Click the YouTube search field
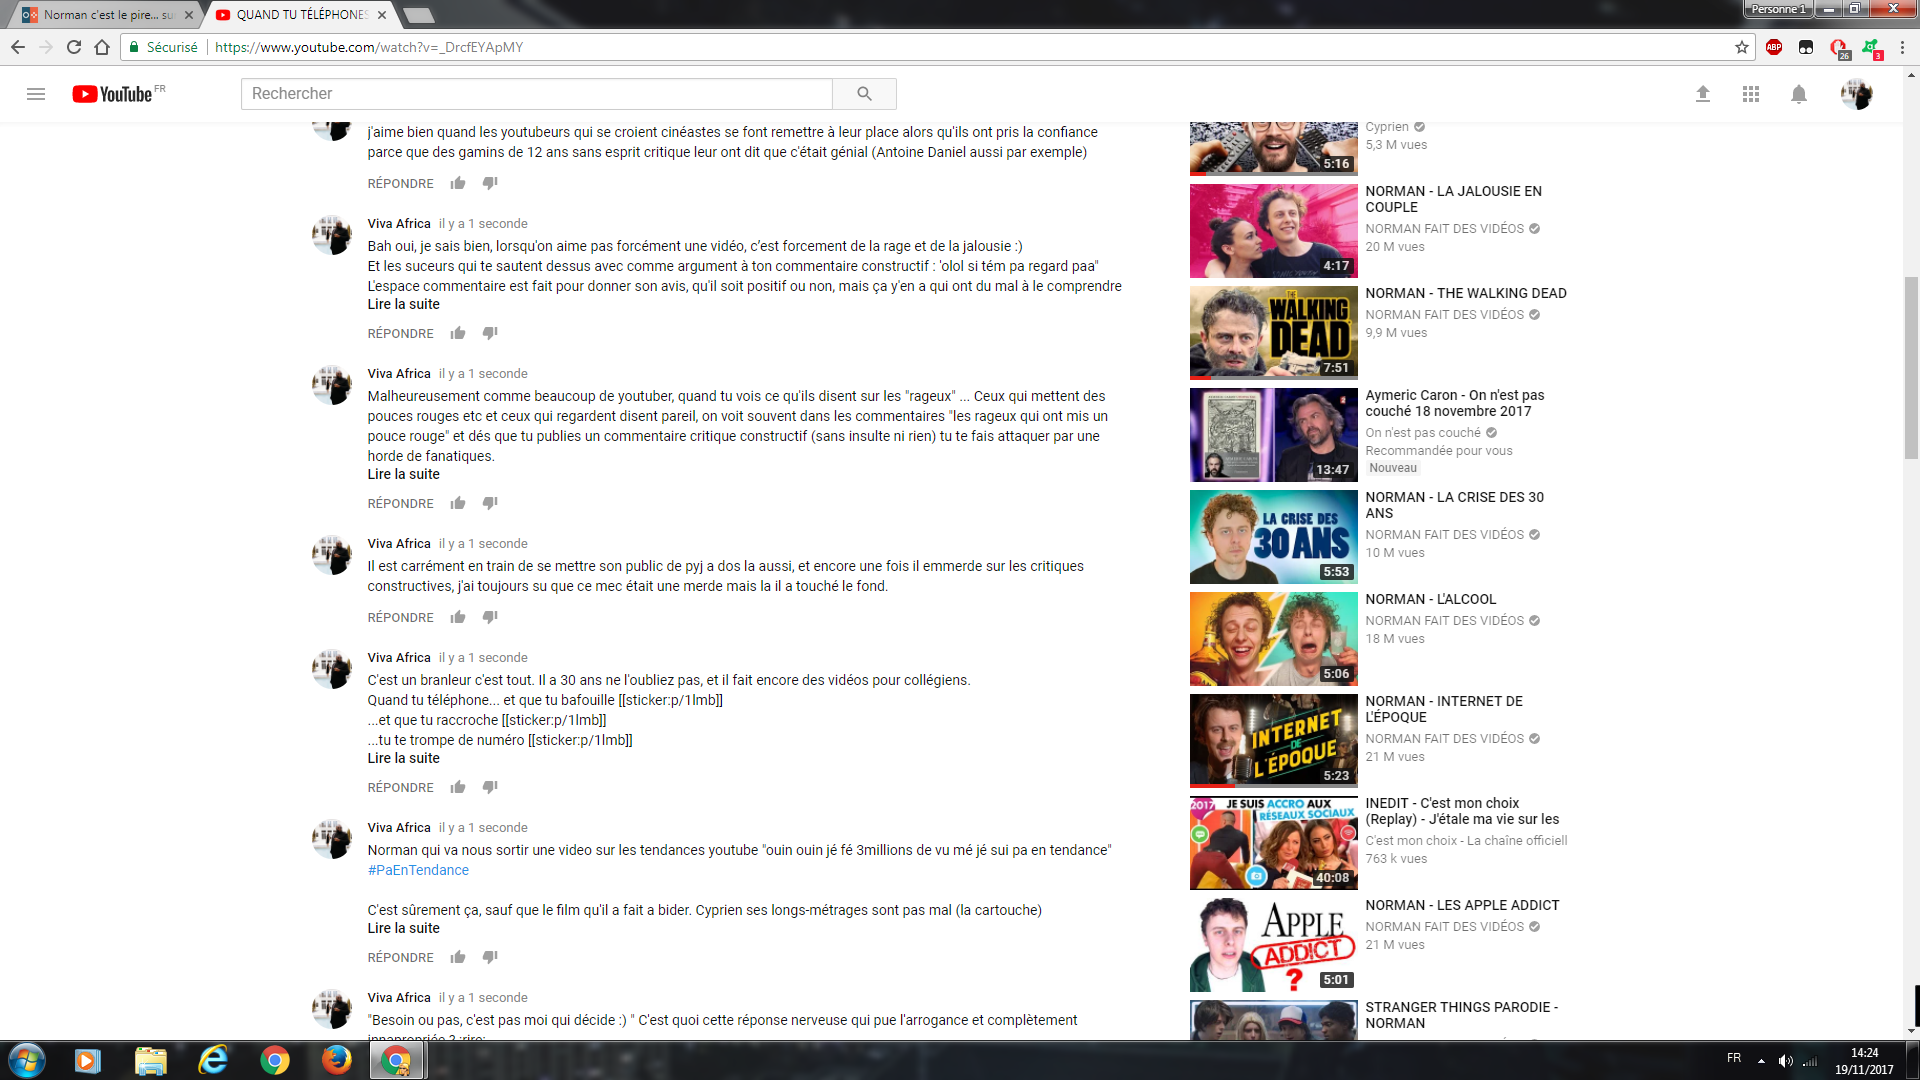Screen dimensions: 1920x1080 point(537,94)
